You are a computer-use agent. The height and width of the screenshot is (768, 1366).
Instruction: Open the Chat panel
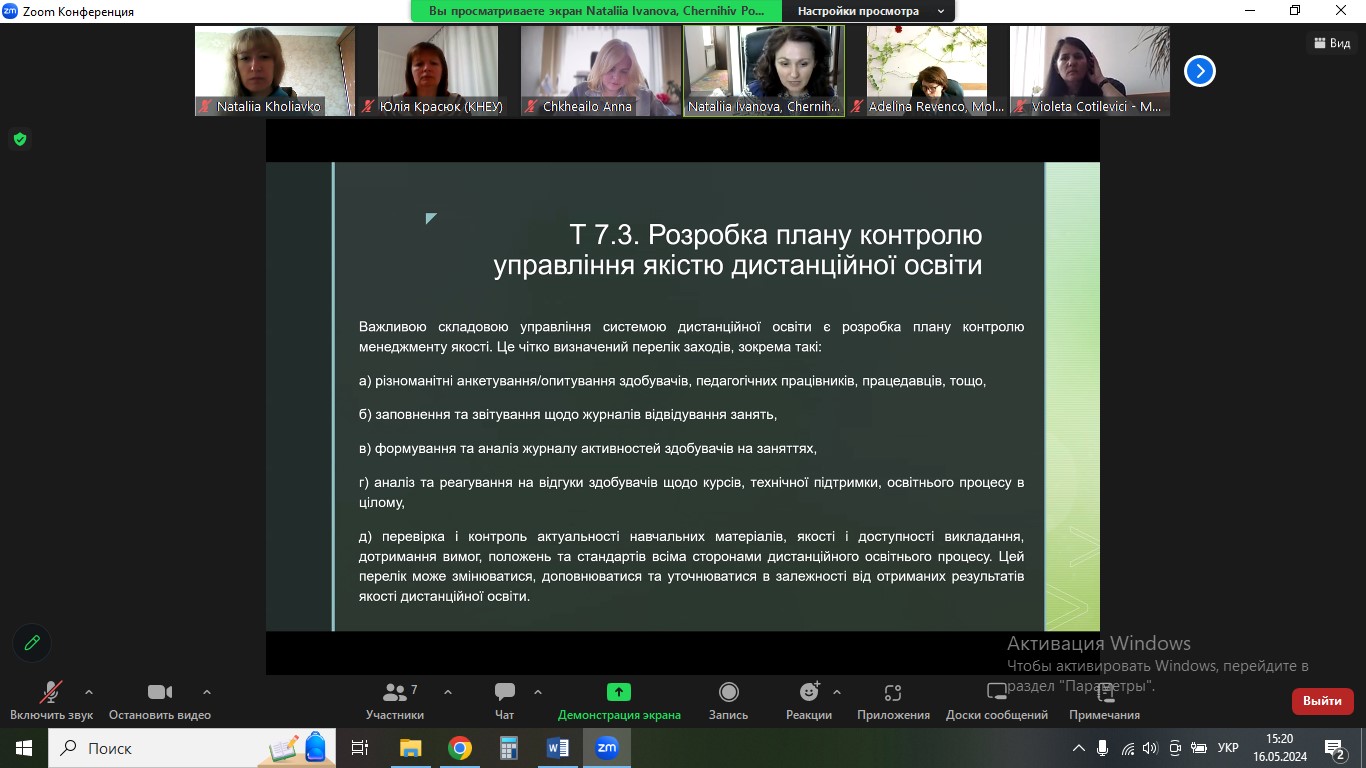tap(504, 700)
